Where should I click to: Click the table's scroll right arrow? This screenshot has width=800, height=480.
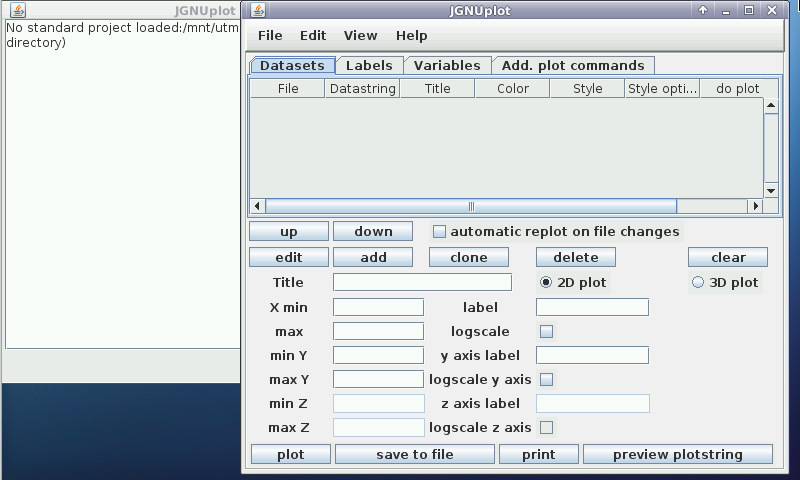tap(756, 206)
